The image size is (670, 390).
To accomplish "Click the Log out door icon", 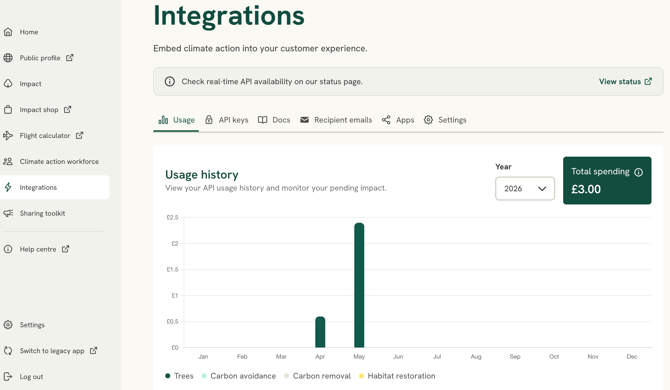I will [8, 377].
